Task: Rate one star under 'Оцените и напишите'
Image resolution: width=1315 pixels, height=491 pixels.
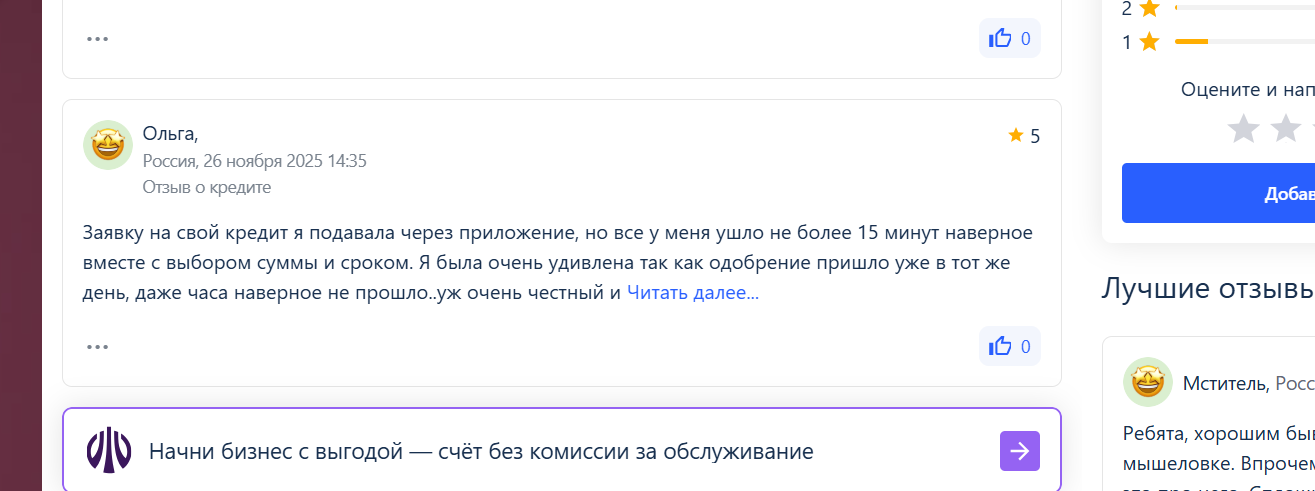Action: tap(1243, 128)
